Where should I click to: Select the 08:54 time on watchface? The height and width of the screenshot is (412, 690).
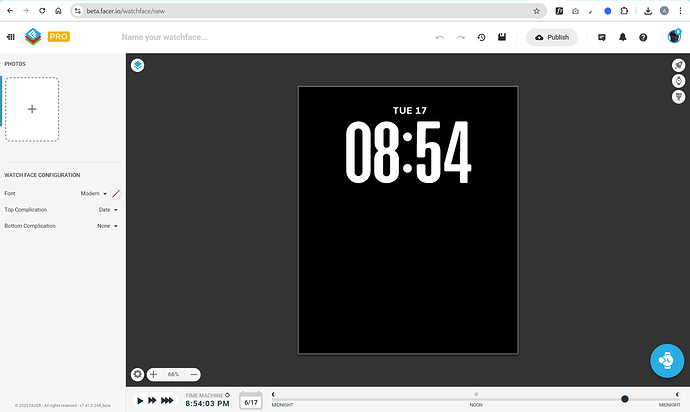[408, 152]
